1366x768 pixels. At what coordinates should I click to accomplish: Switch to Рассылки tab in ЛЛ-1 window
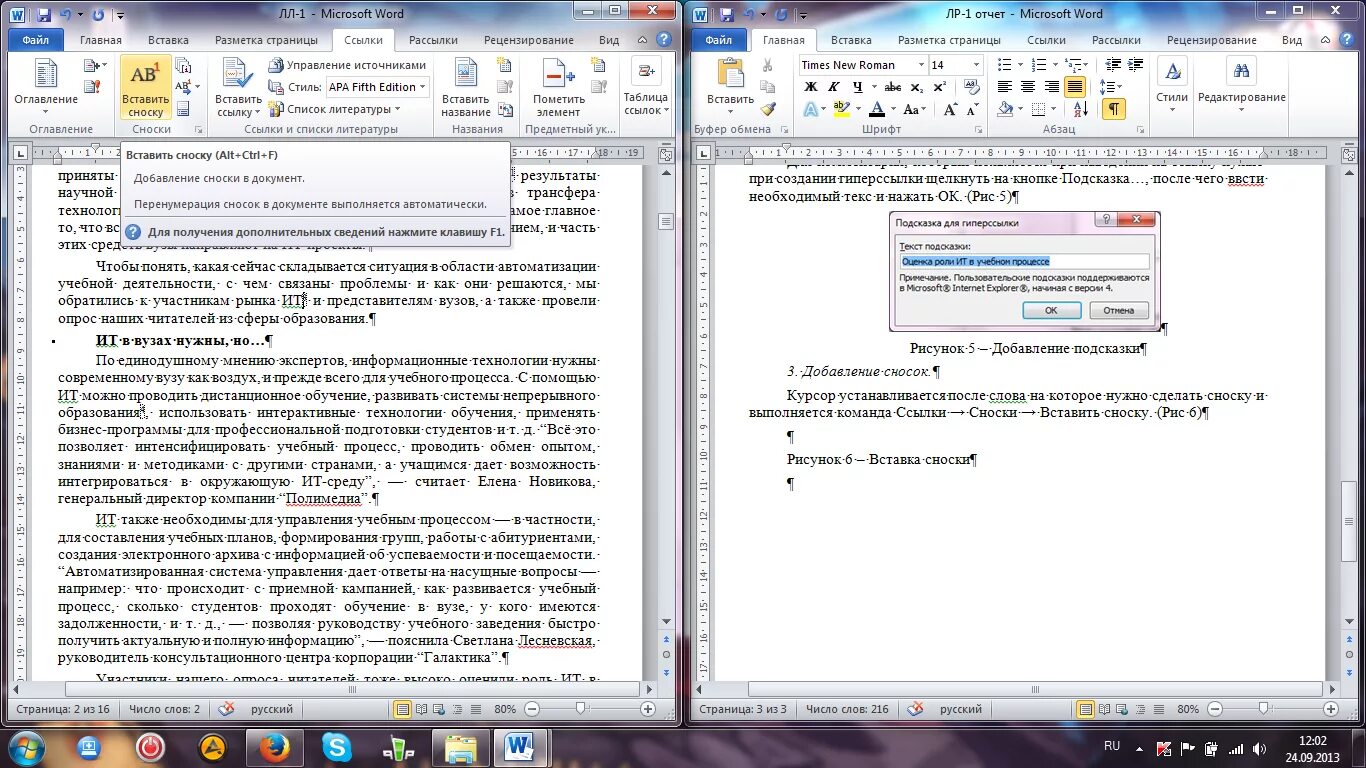[433, 40]
